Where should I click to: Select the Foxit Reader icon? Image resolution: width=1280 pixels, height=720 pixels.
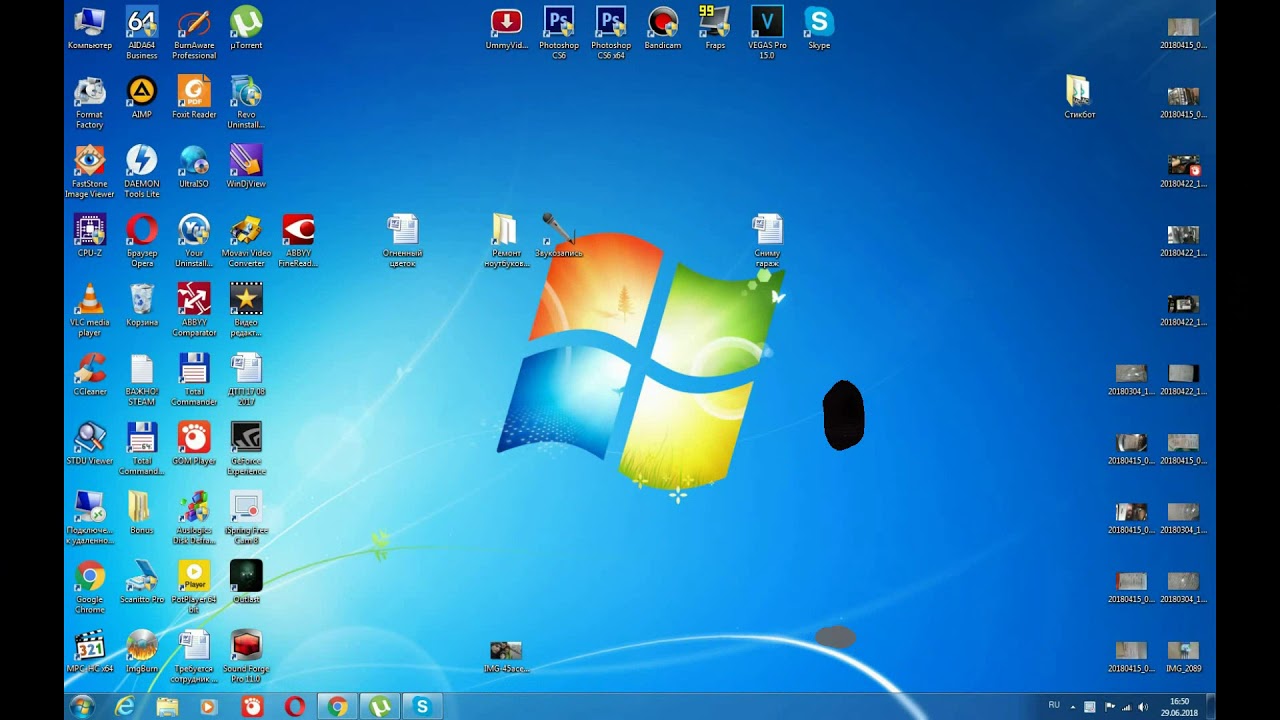[x=194, y=98]
